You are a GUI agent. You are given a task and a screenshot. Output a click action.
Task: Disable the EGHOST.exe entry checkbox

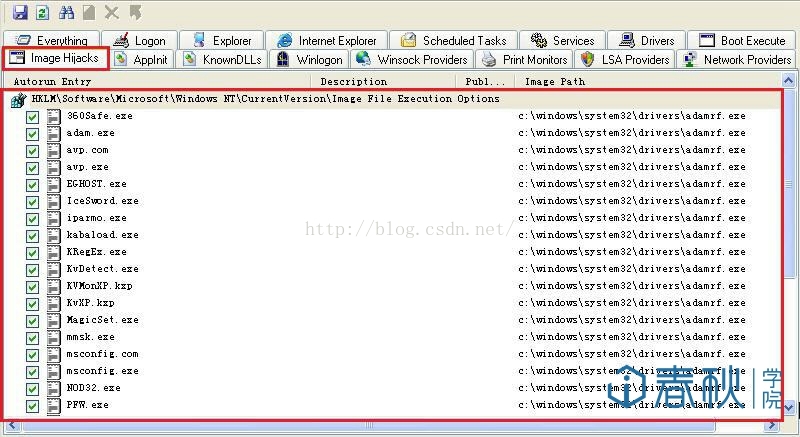point(33,185)
